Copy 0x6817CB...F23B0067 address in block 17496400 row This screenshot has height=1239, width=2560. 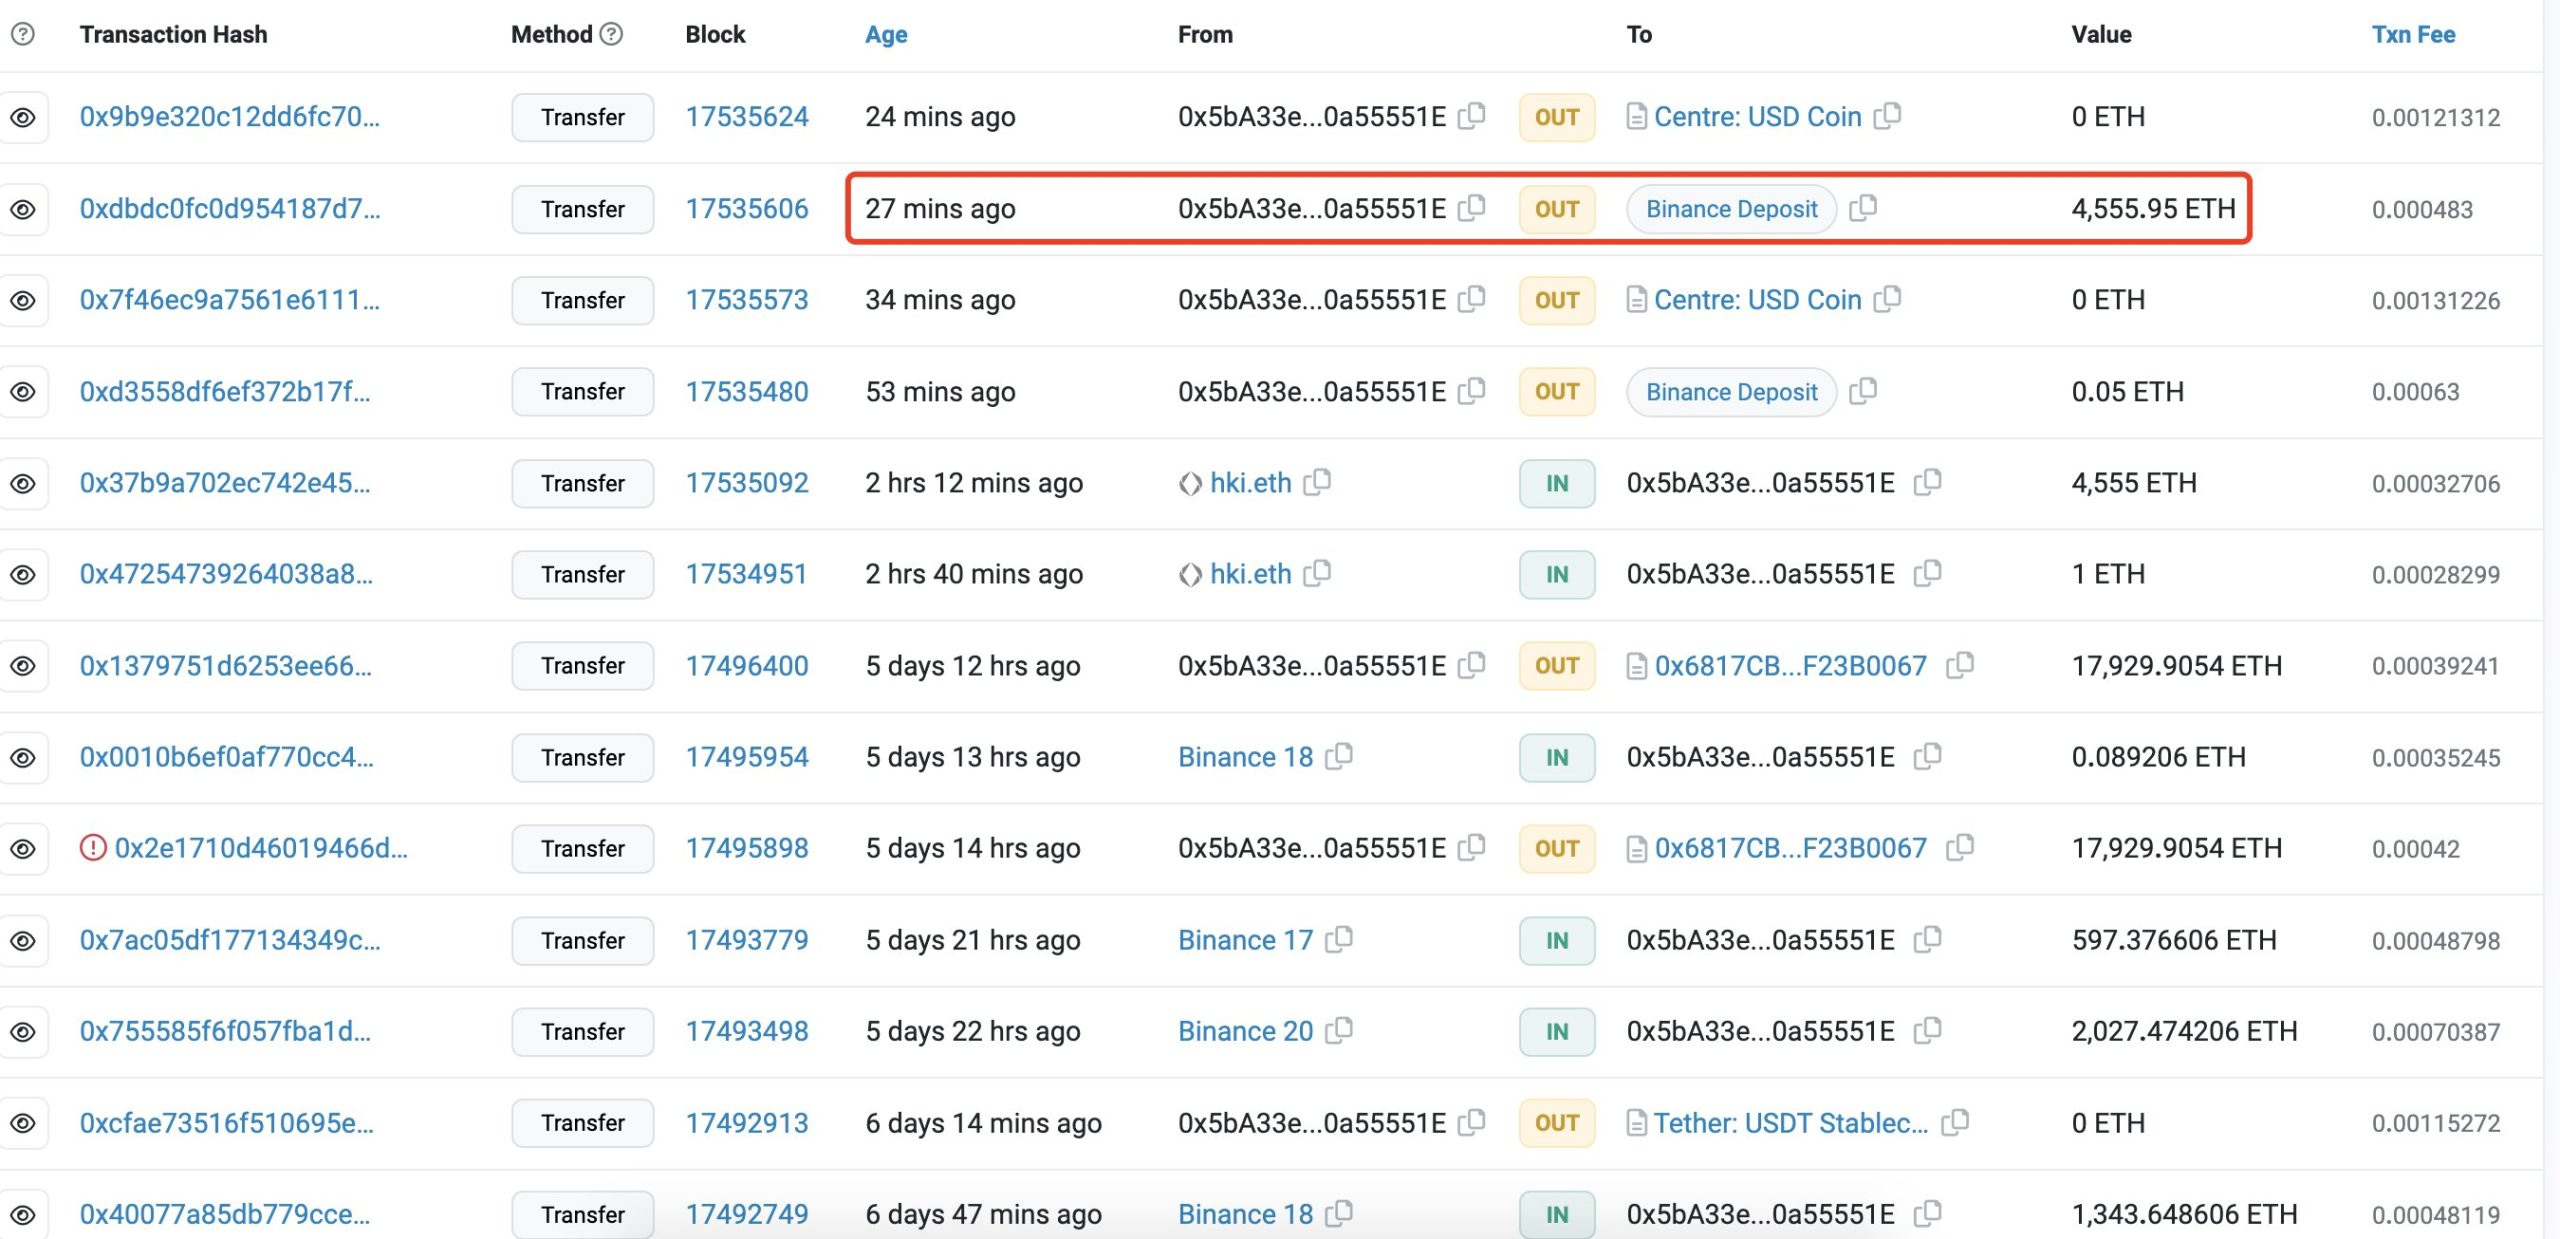coord(1960,665)
